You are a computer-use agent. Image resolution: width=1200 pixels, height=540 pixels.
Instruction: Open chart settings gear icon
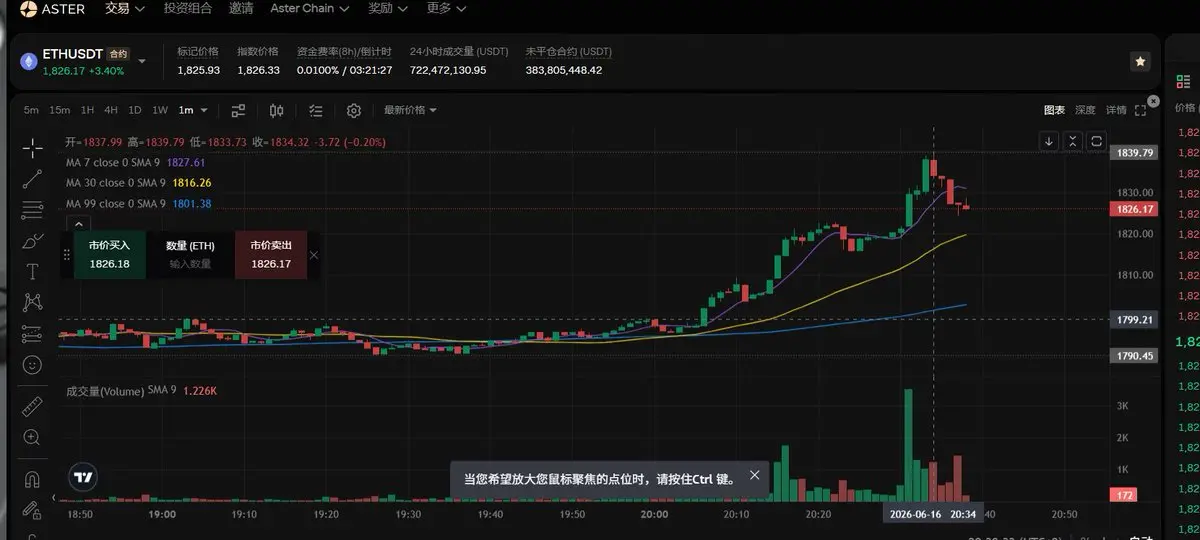(x=354, y=110)
